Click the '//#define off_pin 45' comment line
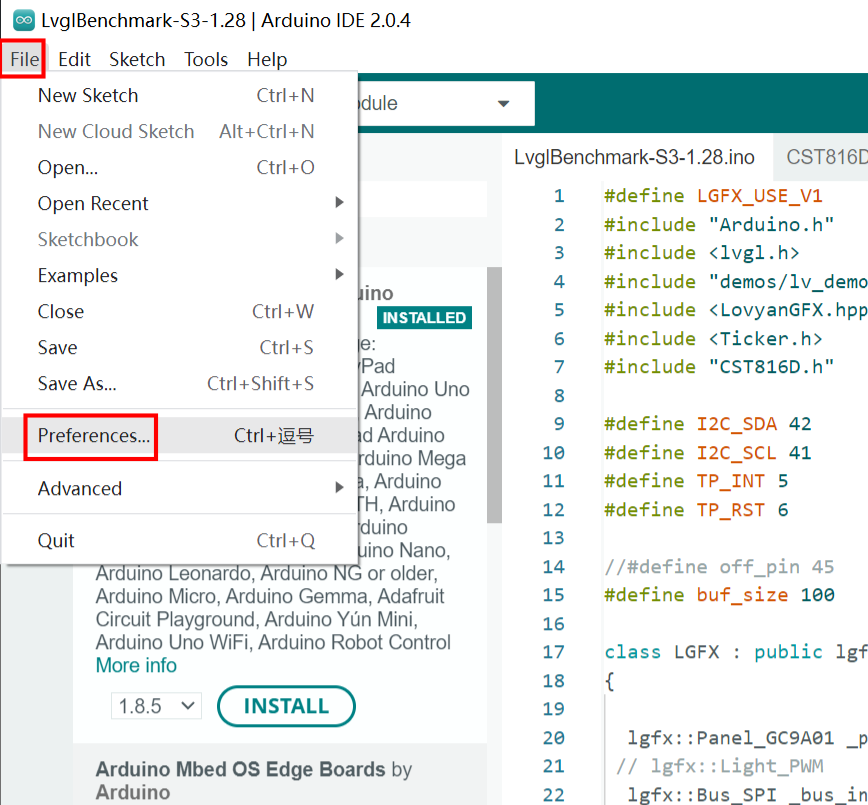 pyautogui.click(x=719, y=567)
